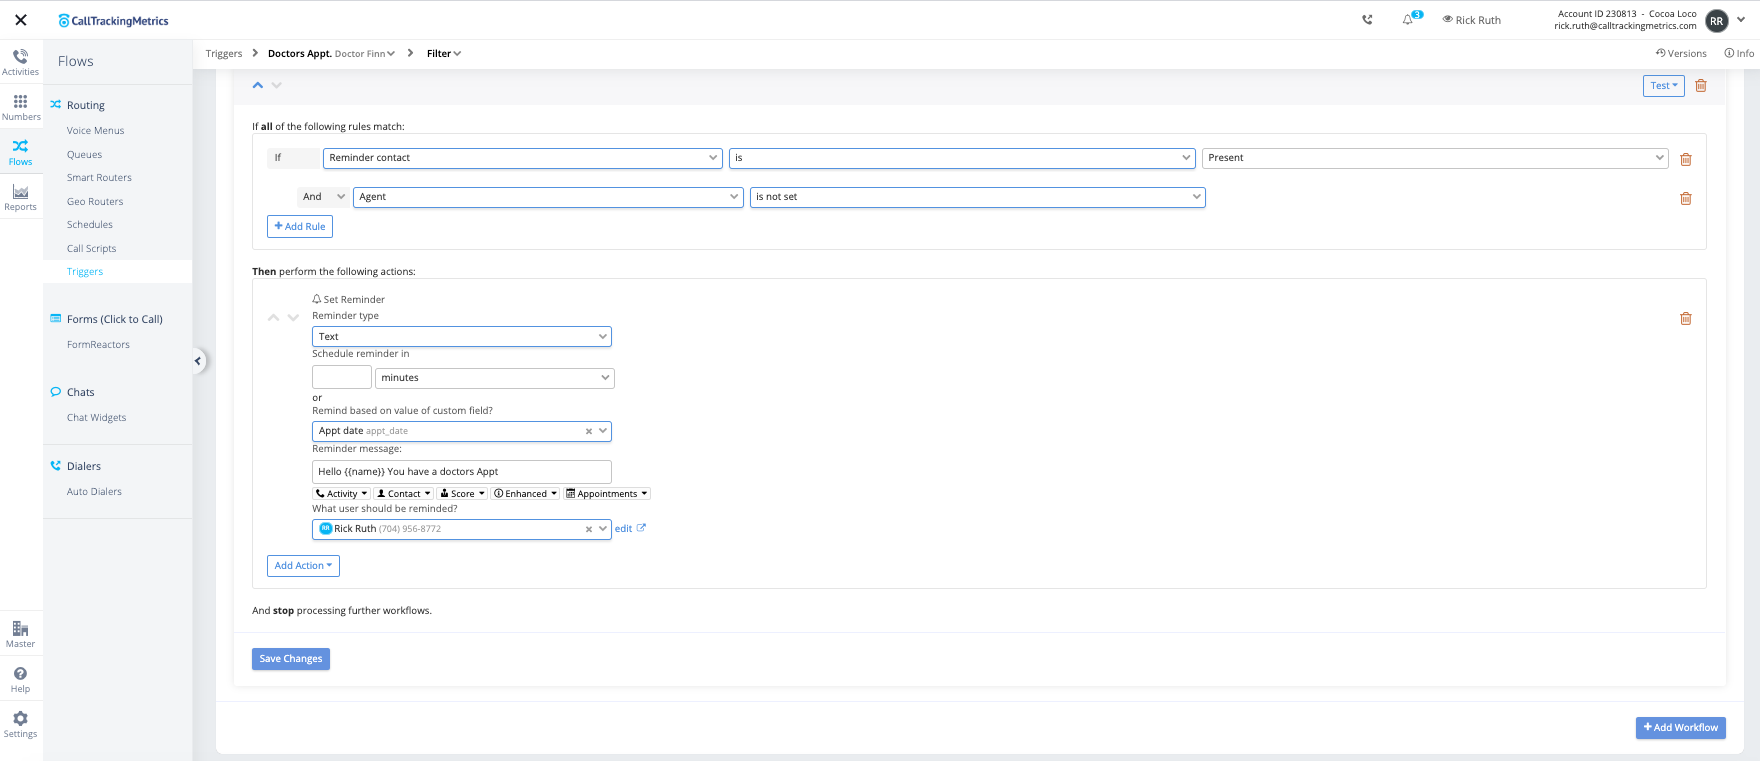Image resolution: width=1760 pixels, height=761 pixels.
Task: Save Changes to the trigger
Action: pos(291,659)
